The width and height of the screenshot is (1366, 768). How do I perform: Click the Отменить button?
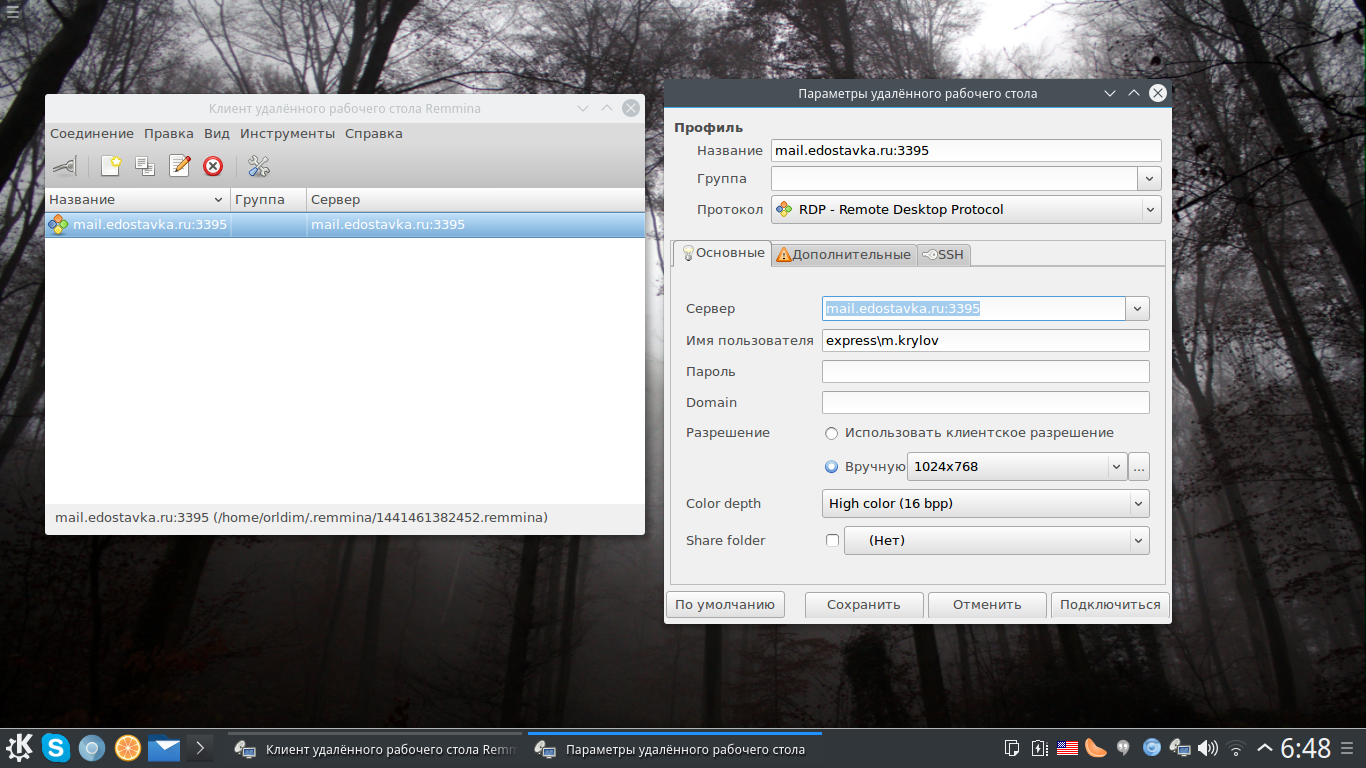pyautogui.click(x=987, y=605)
